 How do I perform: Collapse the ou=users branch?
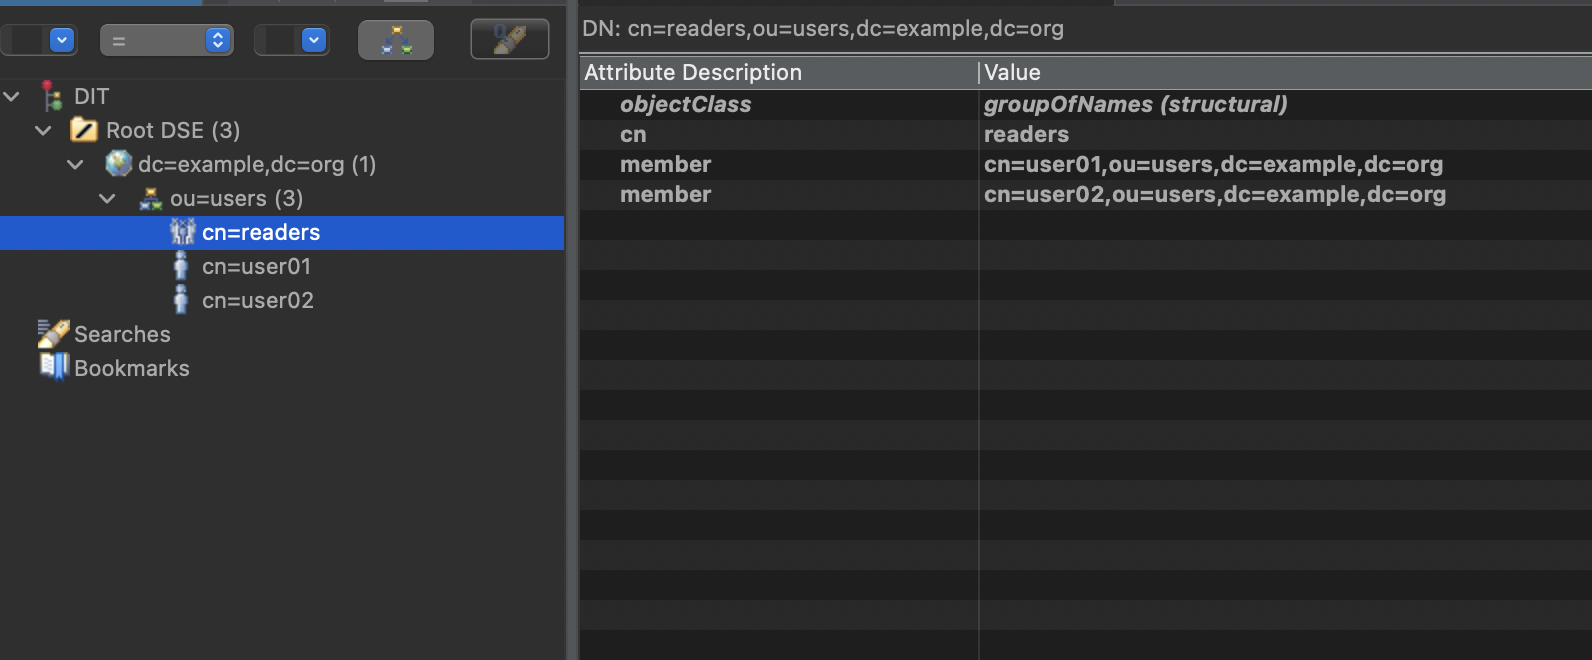coord(107,199)
